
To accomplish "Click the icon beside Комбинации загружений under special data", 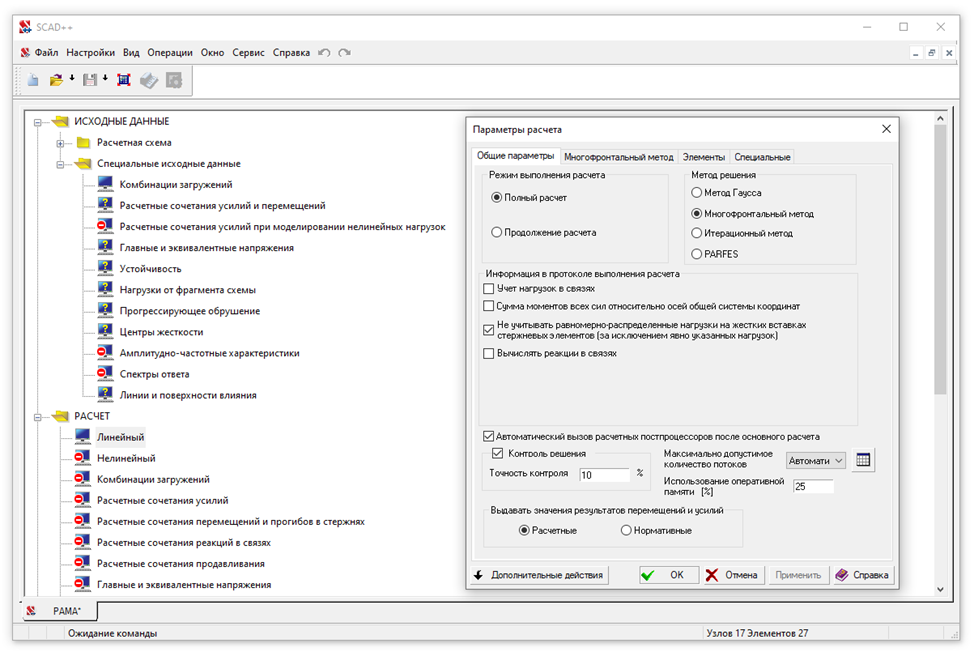I will tap(105, 184).
